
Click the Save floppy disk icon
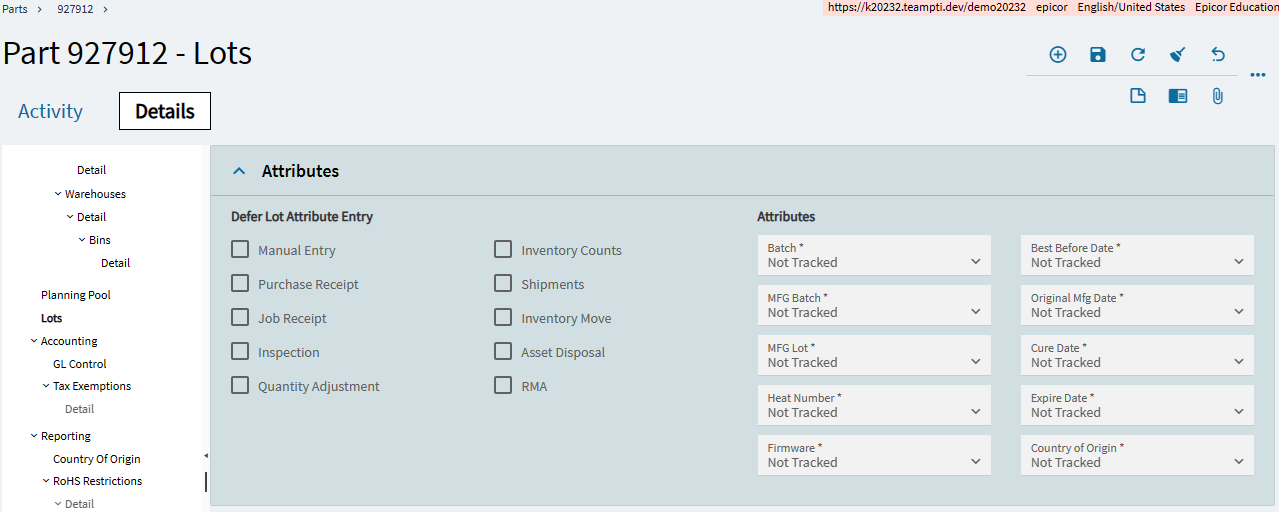[1098, 55]
